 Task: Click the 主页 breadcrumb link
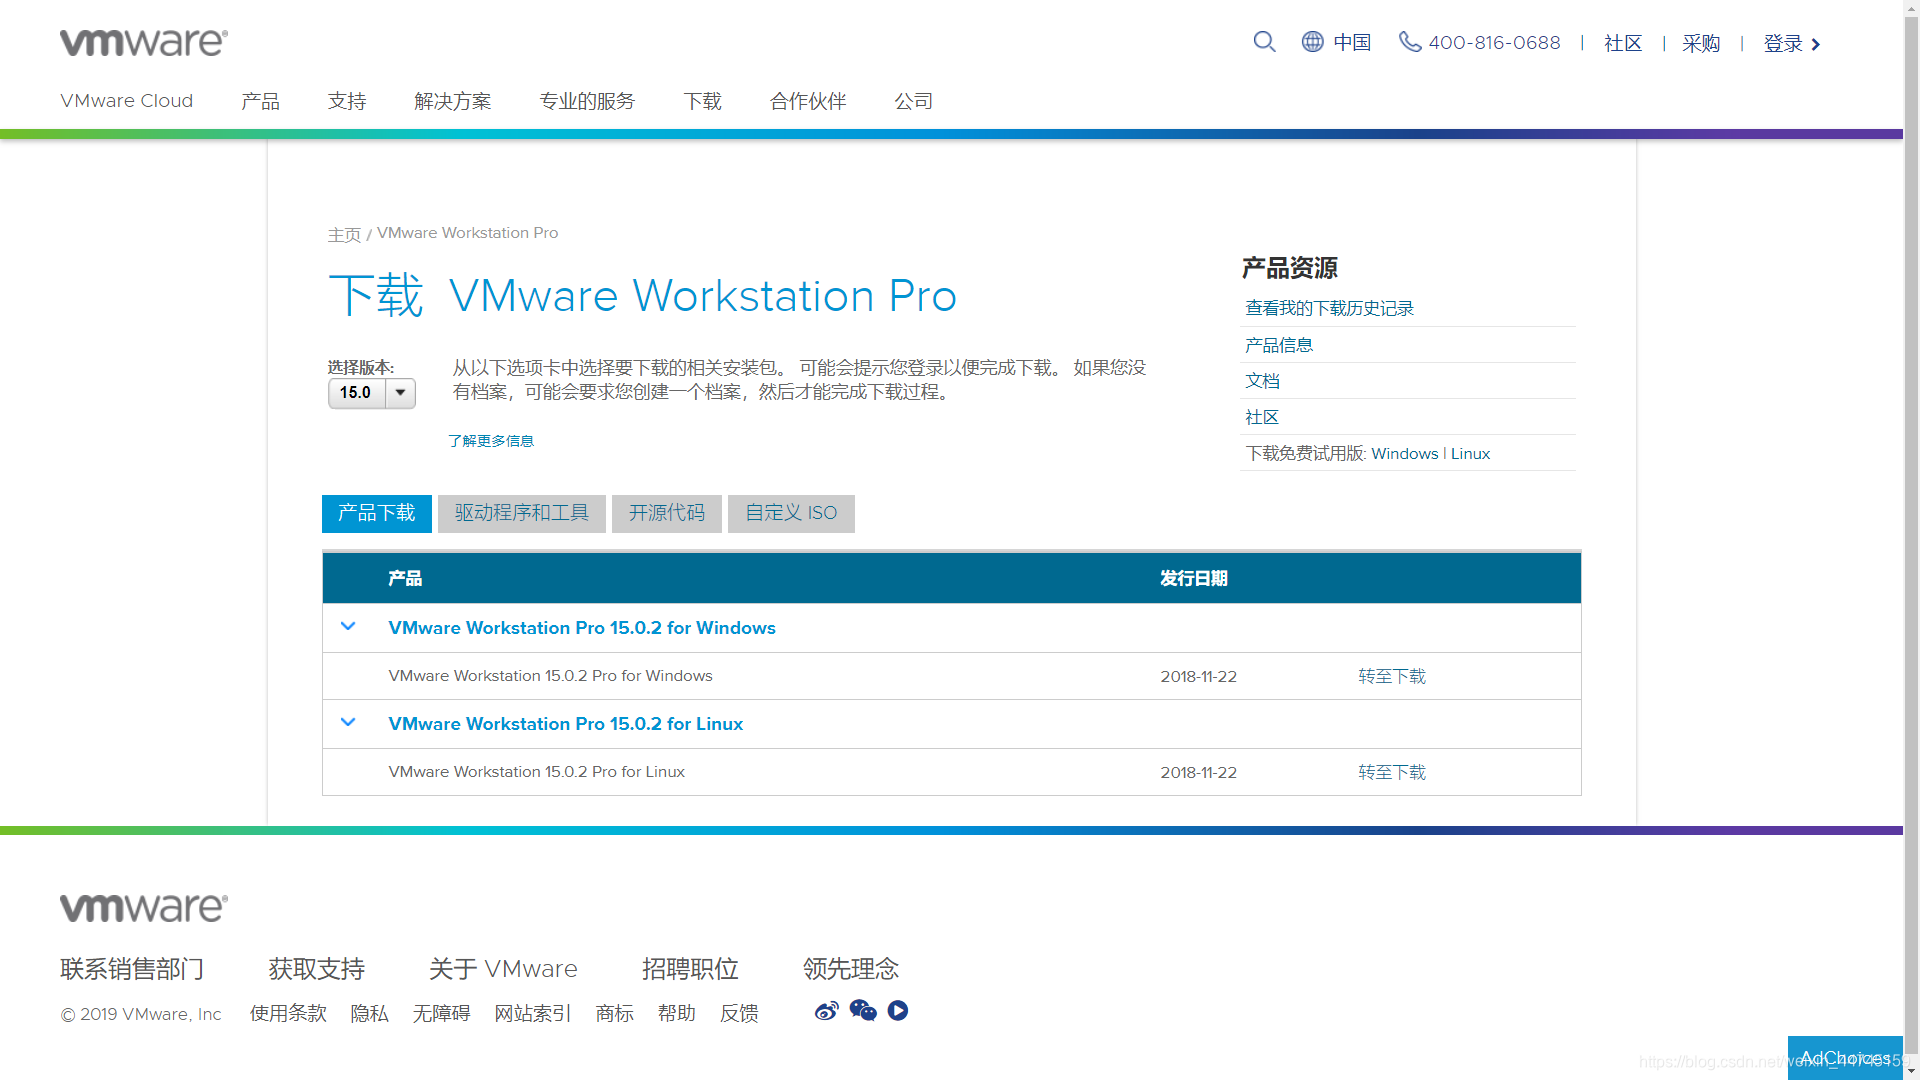(x=344, y=234)
